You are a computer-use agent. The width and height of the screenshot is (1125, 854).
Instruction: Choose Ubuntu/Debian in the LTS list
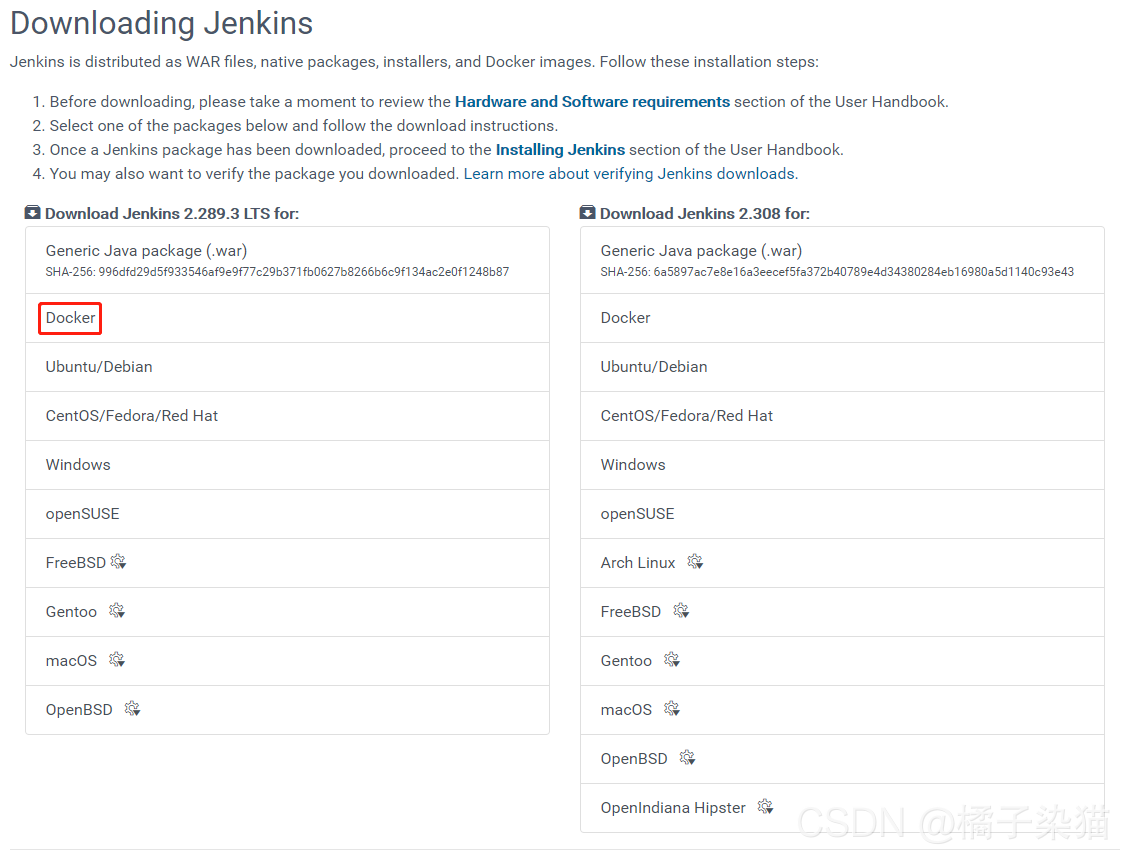[287, 367]
